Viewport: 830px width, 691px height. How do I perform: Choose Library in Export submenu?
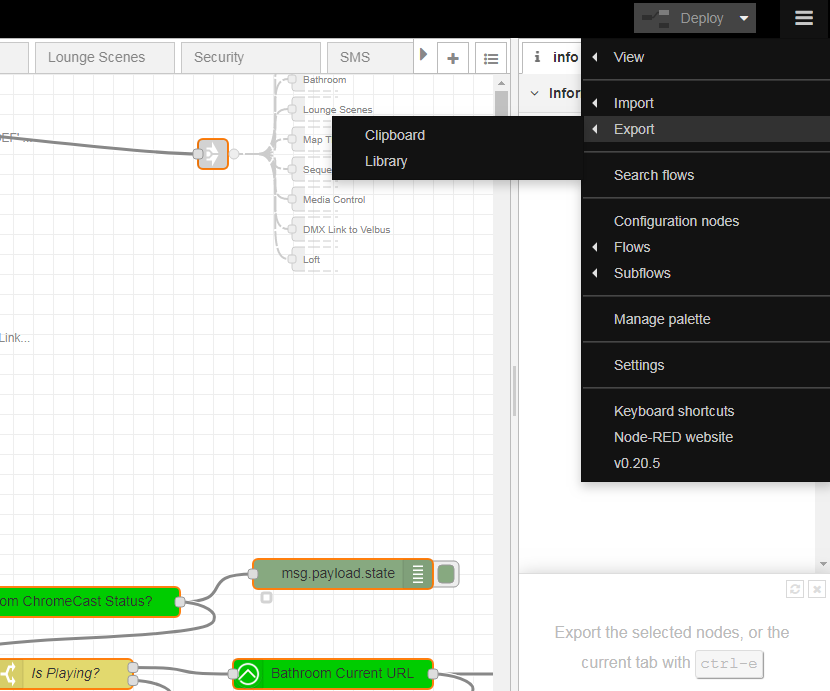[385, 161]
